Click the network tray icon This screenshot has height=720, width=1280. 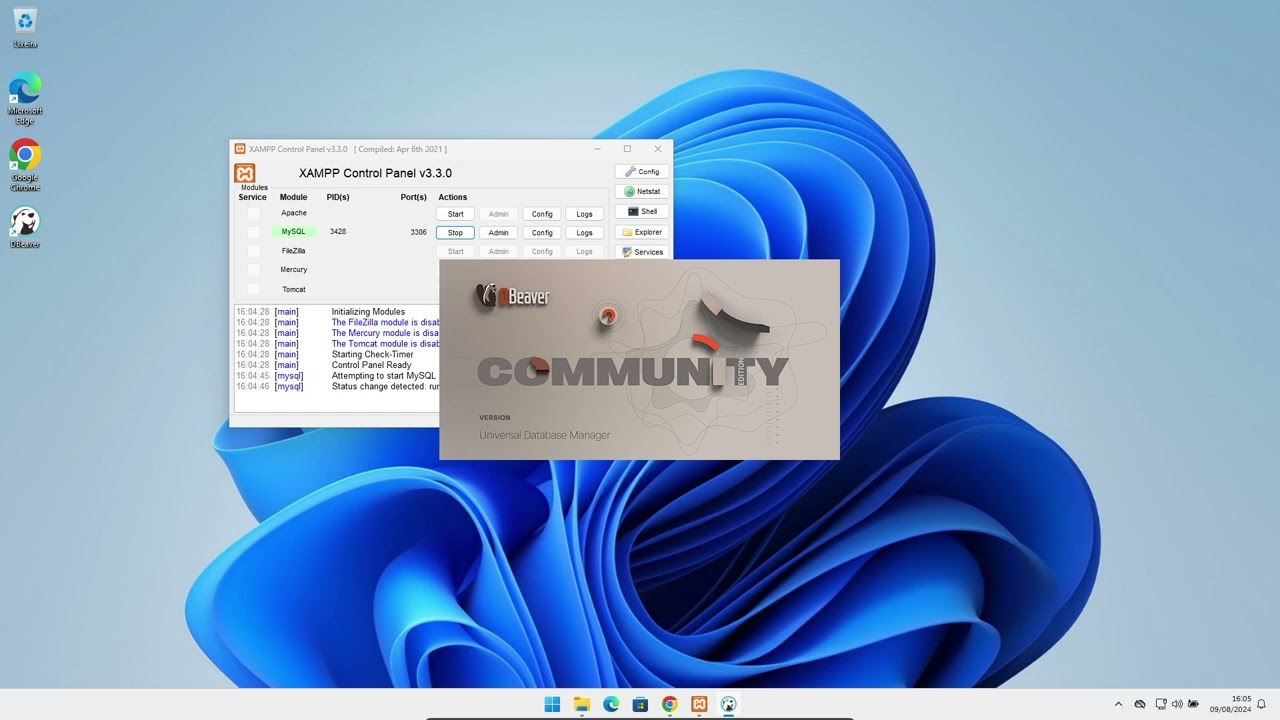pyautogui.click(x=1161, y=704)
